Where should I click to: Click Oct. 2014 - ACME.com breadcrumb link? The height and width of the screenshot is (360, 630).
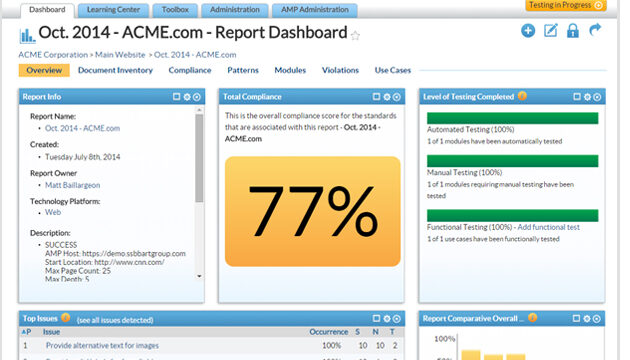(195, 55)
